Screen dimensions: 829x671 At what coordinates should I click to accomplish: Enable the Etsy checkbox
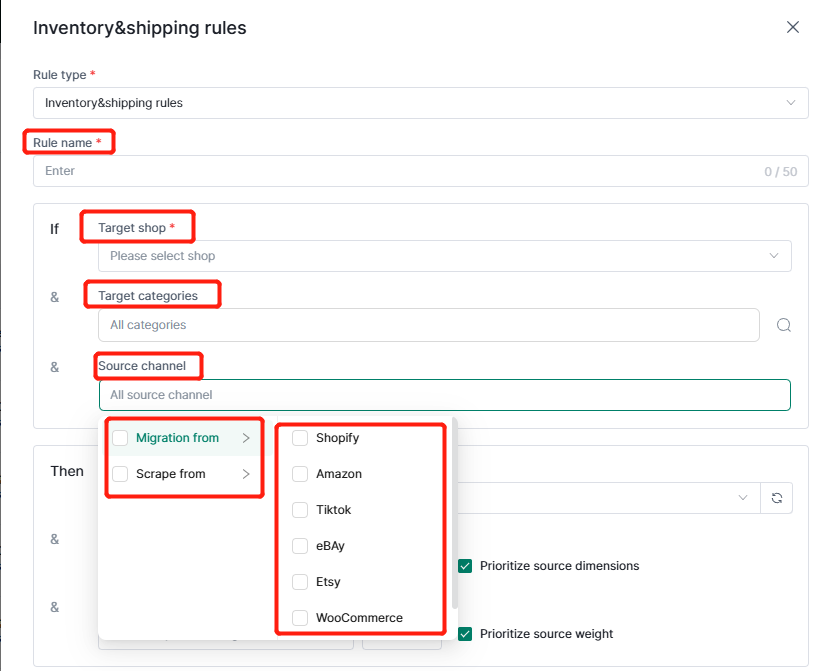click(x=300, y=582)
